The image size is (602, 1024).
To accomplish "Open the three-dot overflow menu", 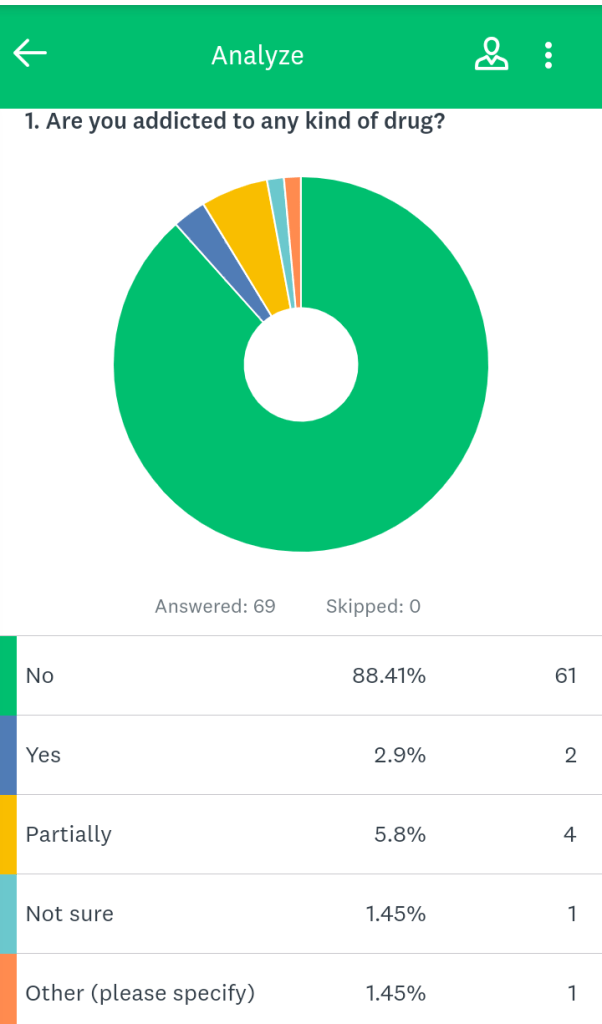I will coord(548,55).
